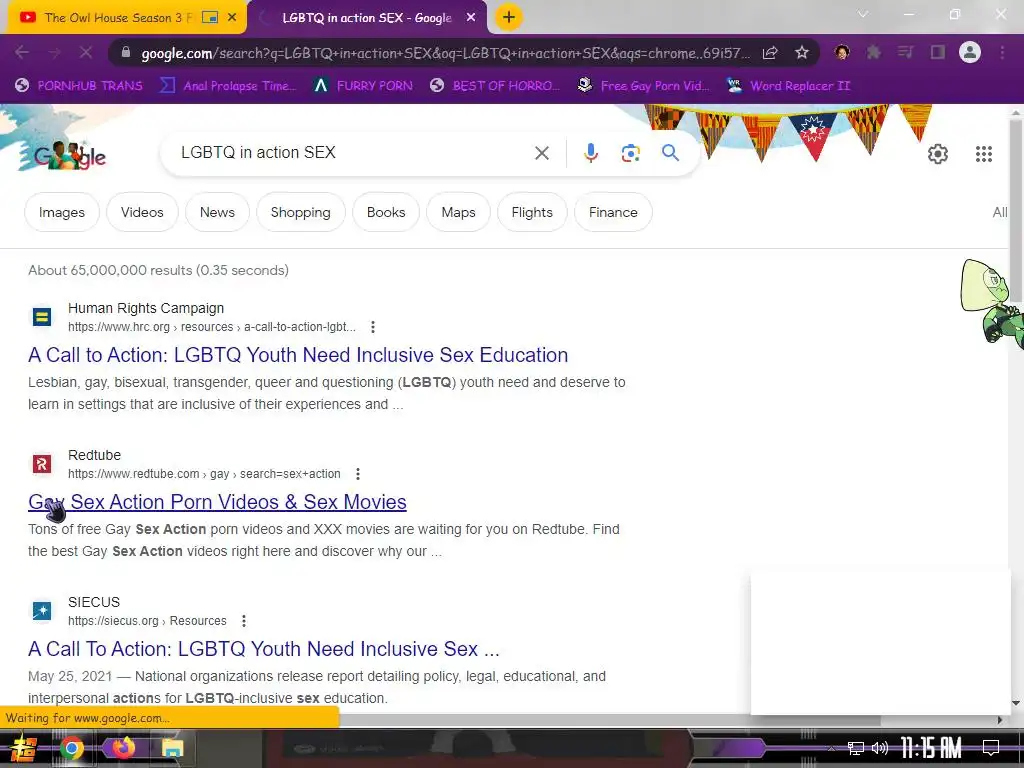Click the scrollbar down arrow
The height and width of the screenshot is (768, 1024).
pos(1016,703)
